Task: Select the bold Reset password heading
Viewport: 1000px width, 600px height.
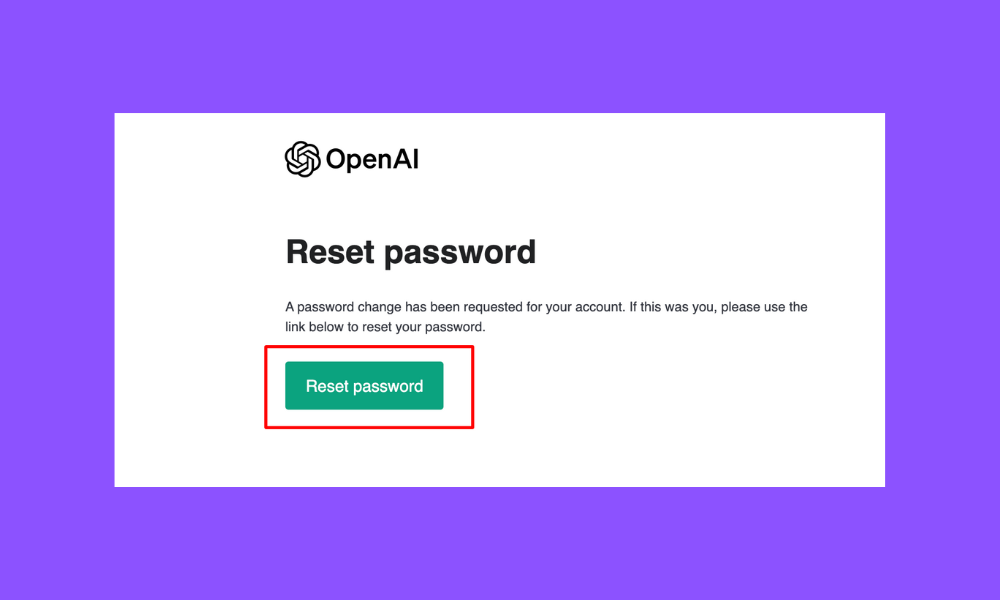Action: pos(411,252)
